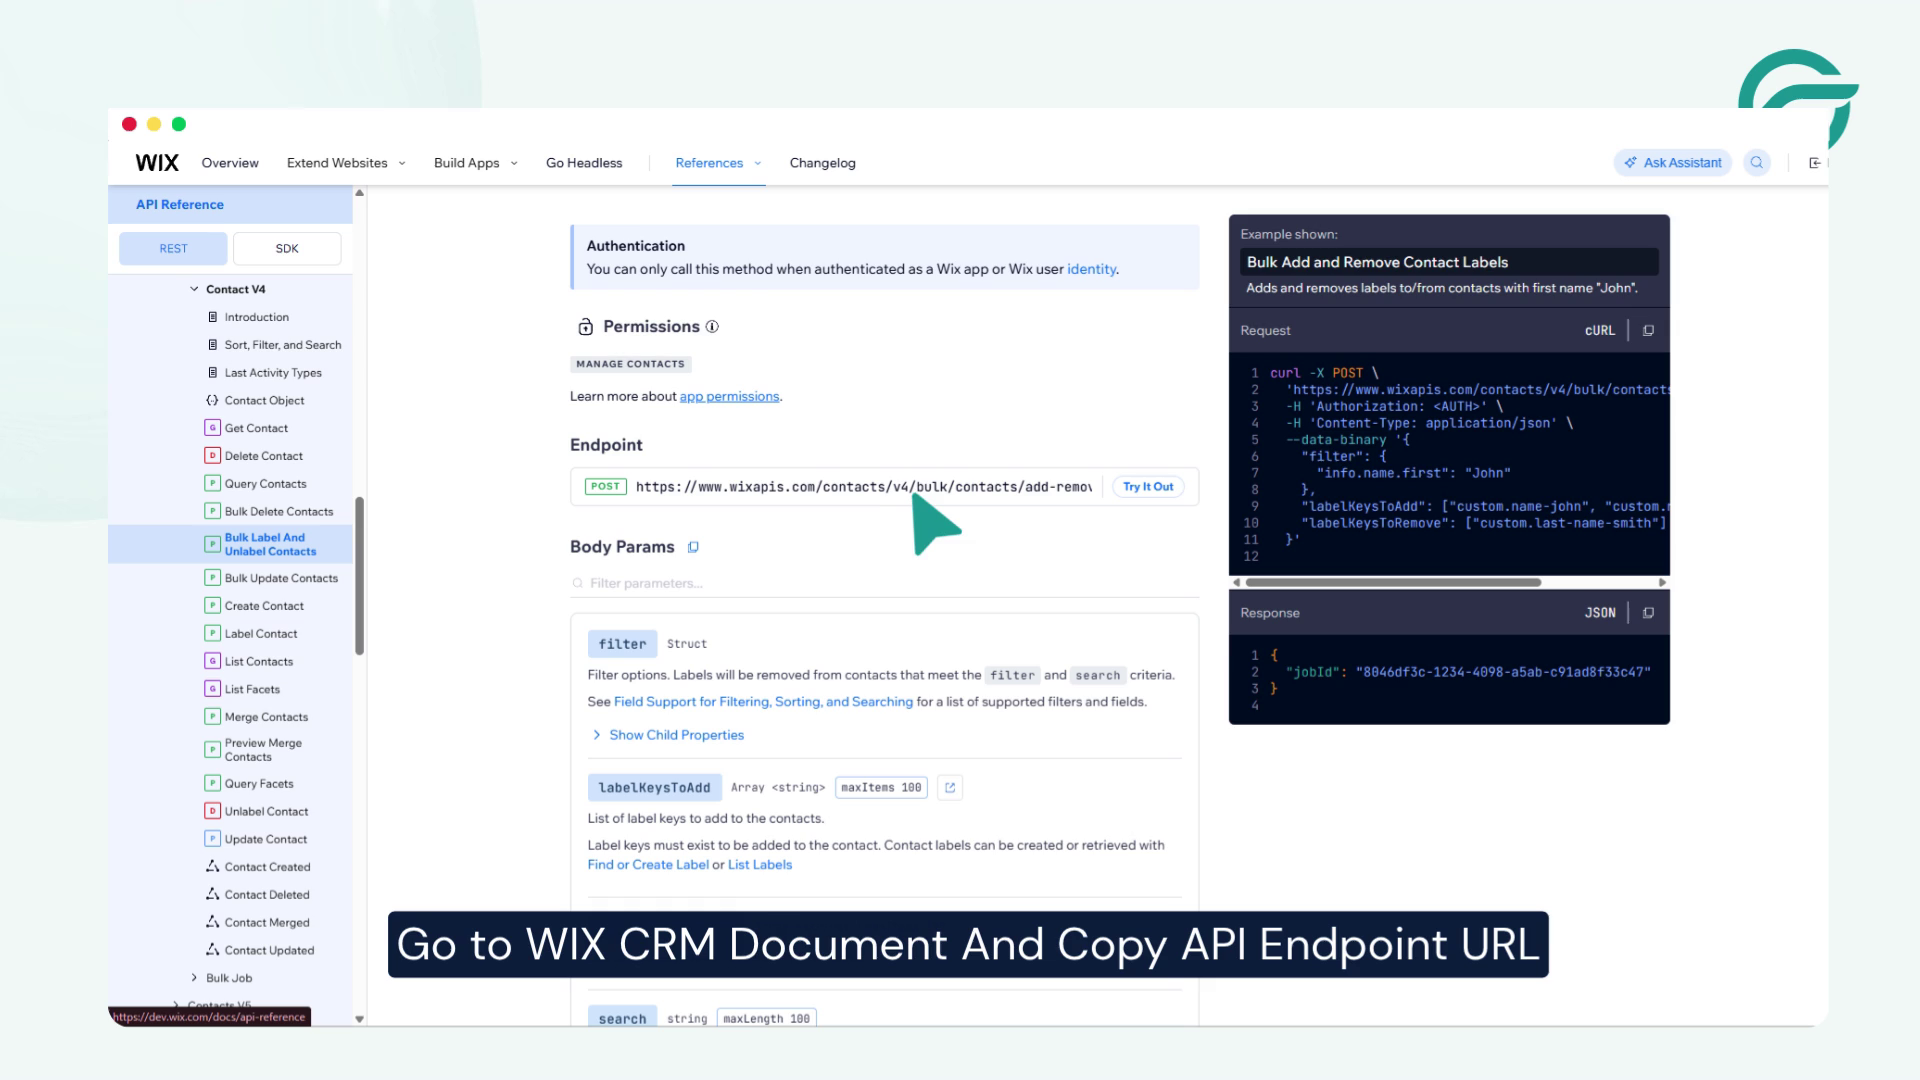Click List Contacts method icon
This screenshot has width=1920, height=1080.
tap(212, 661)
